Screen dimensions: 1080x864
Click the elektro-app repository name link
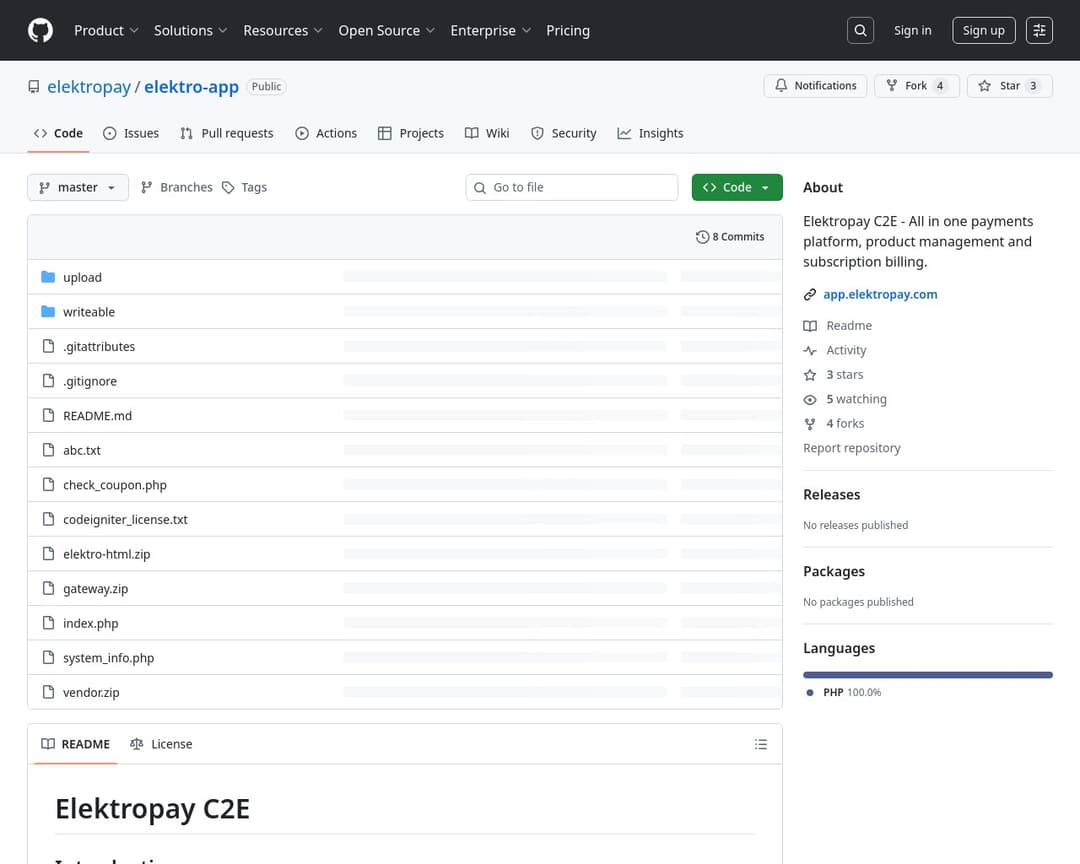(x=191, y=87)
